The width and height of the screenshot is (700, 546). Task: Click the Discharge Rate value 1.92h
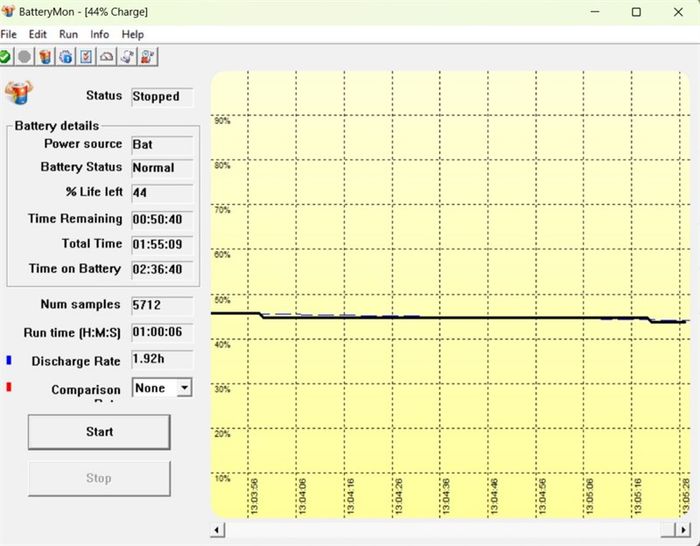point(162,359)
